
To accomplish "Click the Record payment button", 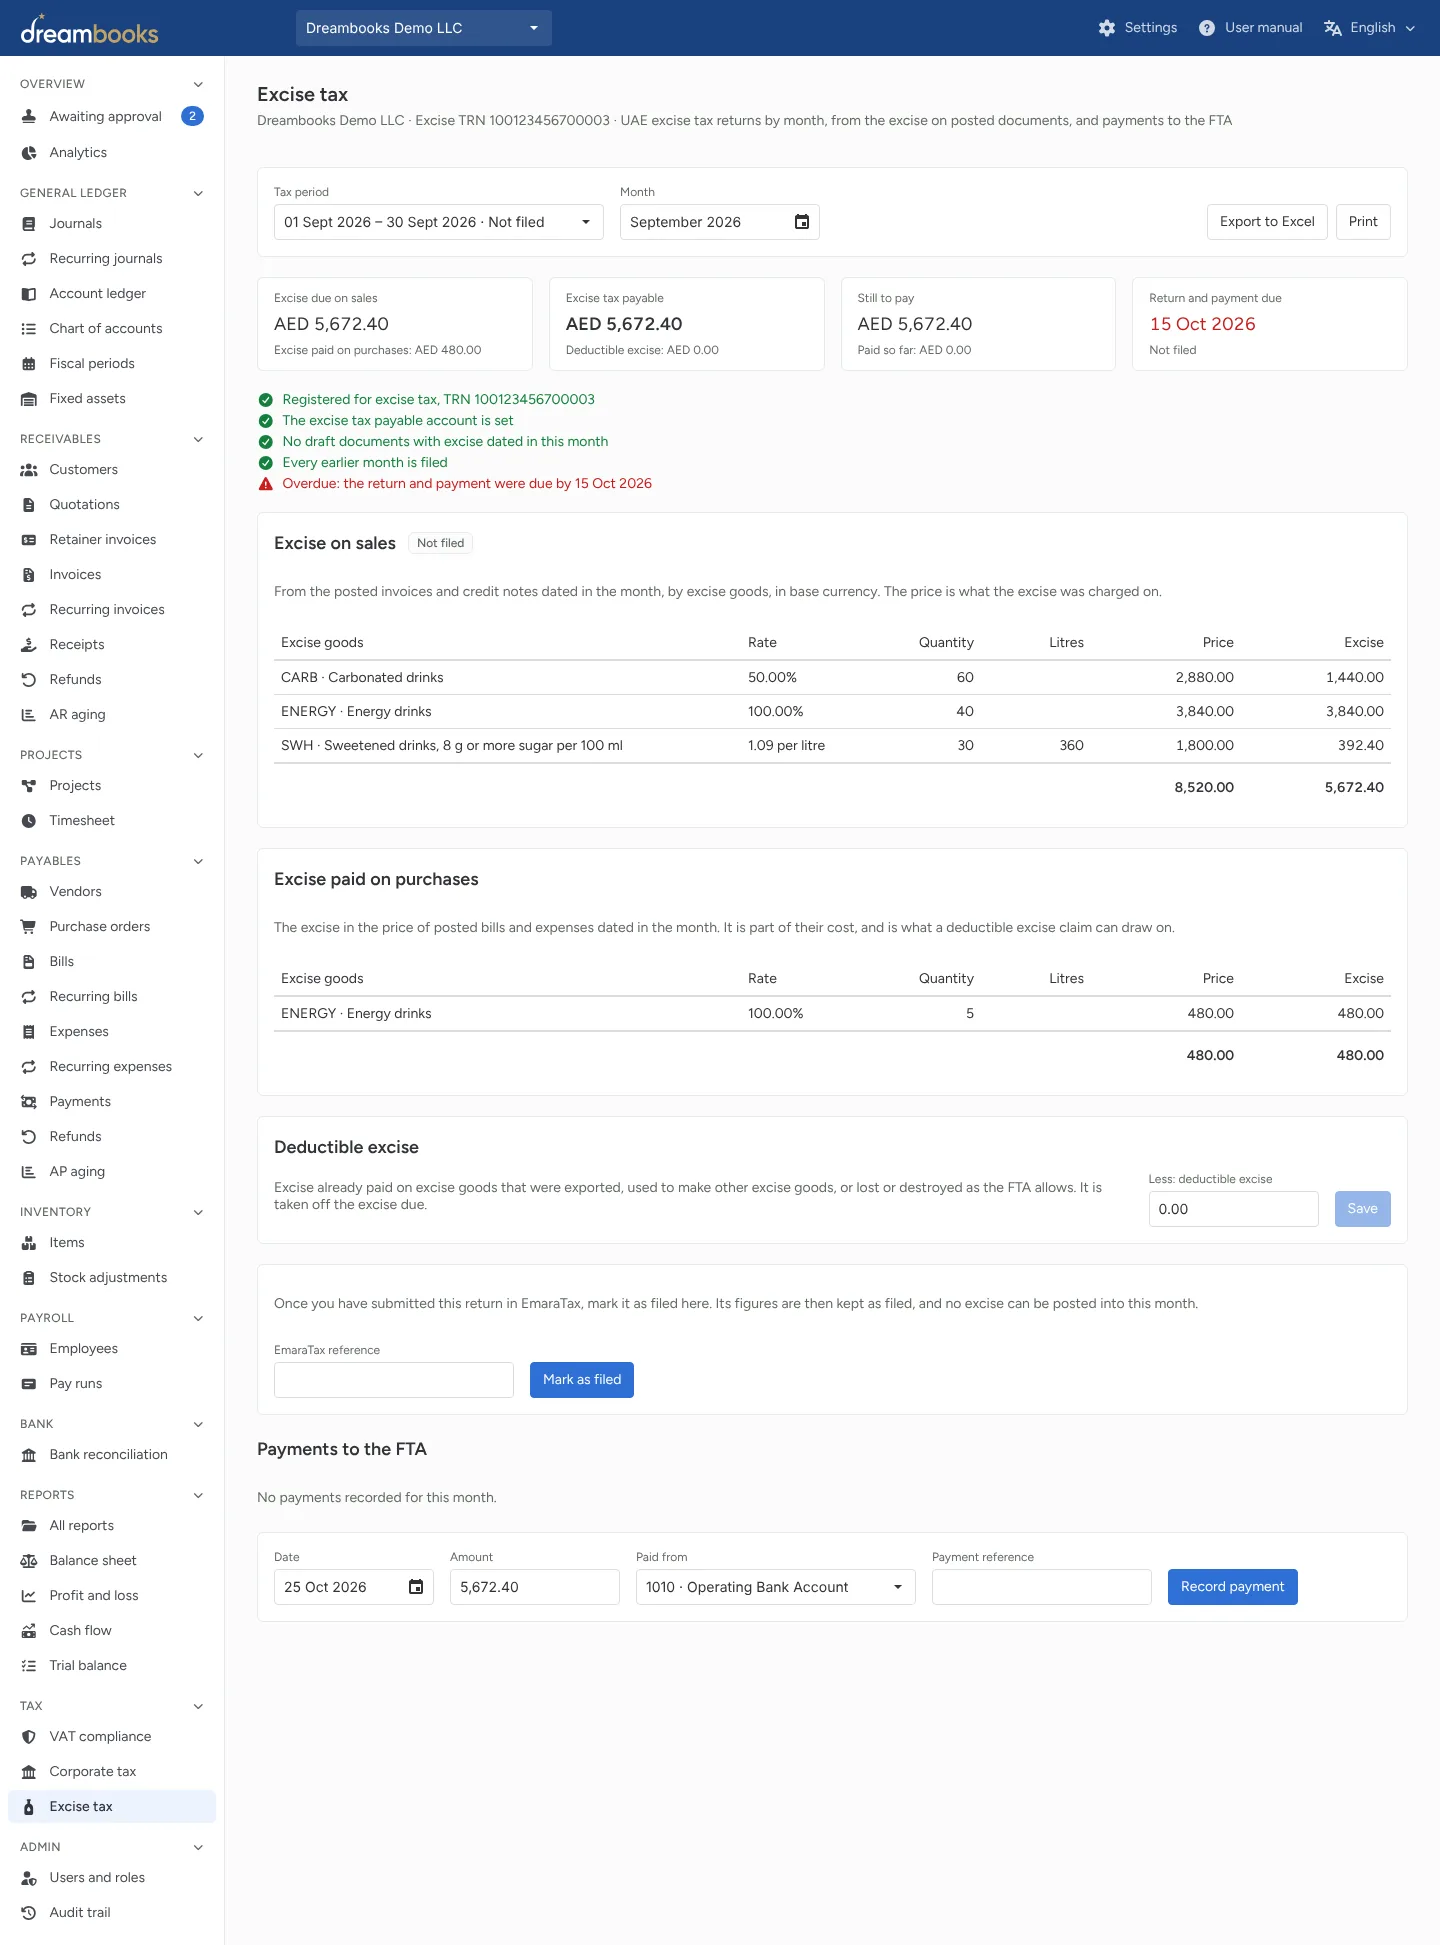I will click(1233, 1587).
